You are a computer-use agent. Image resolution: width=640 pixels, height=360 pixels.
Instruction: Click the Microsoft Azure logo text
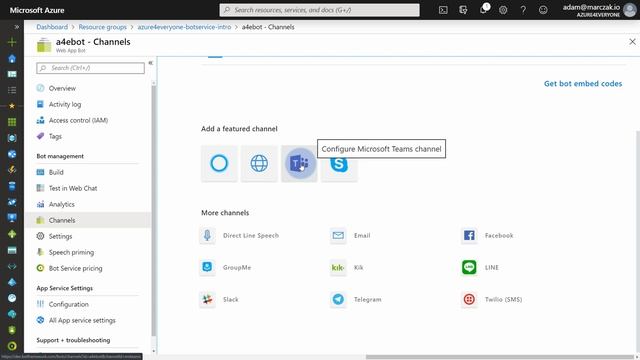37,10
